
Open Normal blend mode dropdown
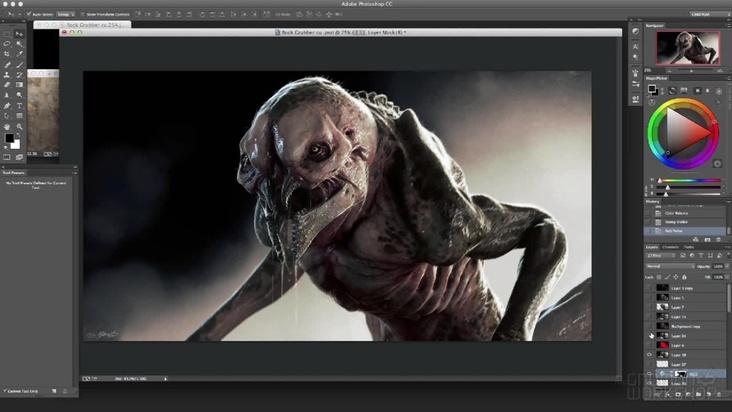(x=670, y=266)
